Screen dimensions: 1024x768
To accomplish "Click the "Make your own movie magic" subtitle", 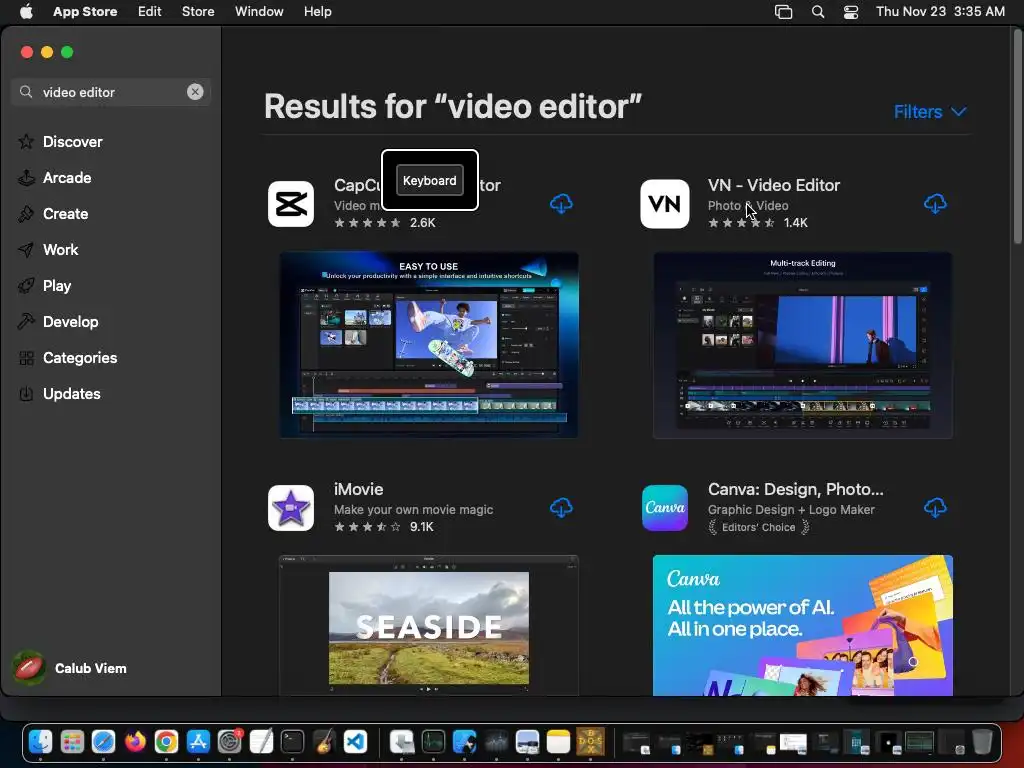I will click(x=413, y=509).
